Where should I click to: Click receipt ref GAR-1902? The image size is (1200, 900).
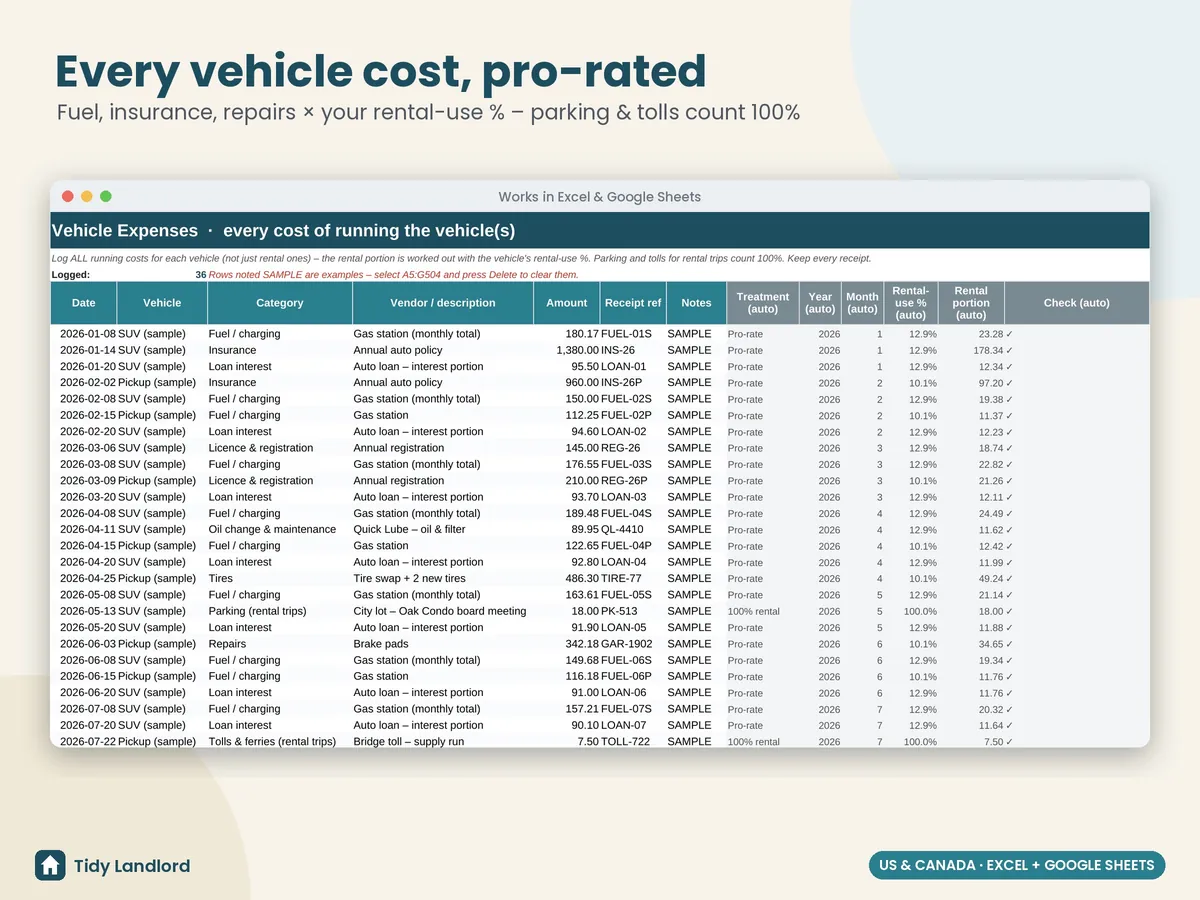click(627, 644)
